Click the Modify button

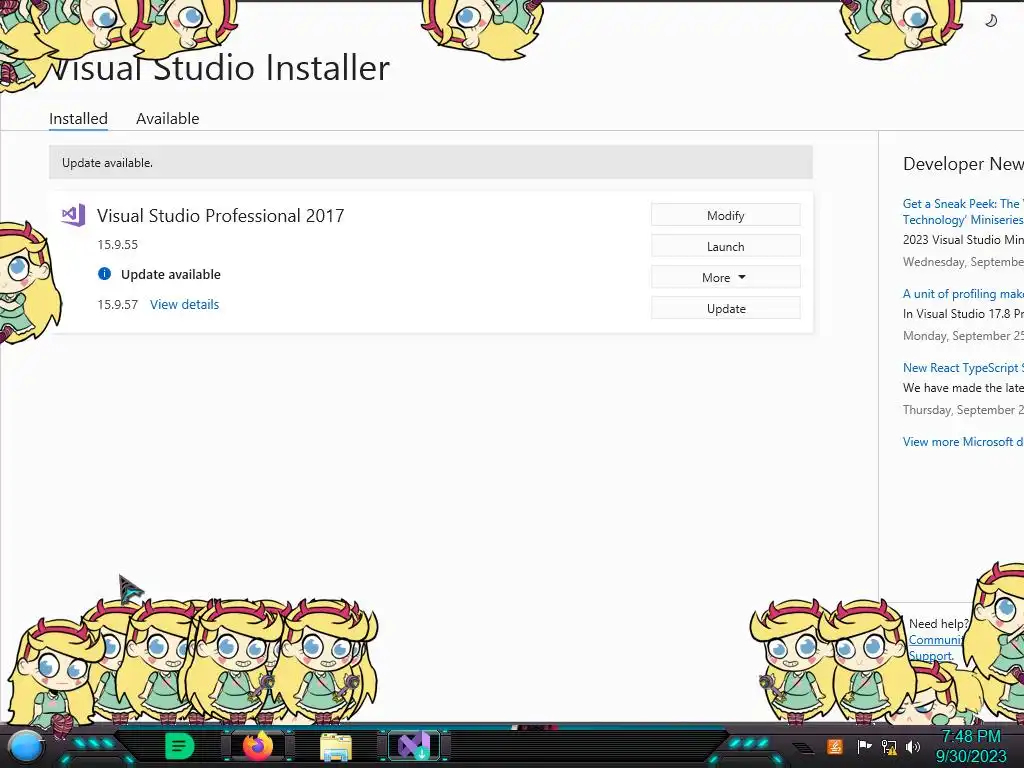(x=726, y=216)
